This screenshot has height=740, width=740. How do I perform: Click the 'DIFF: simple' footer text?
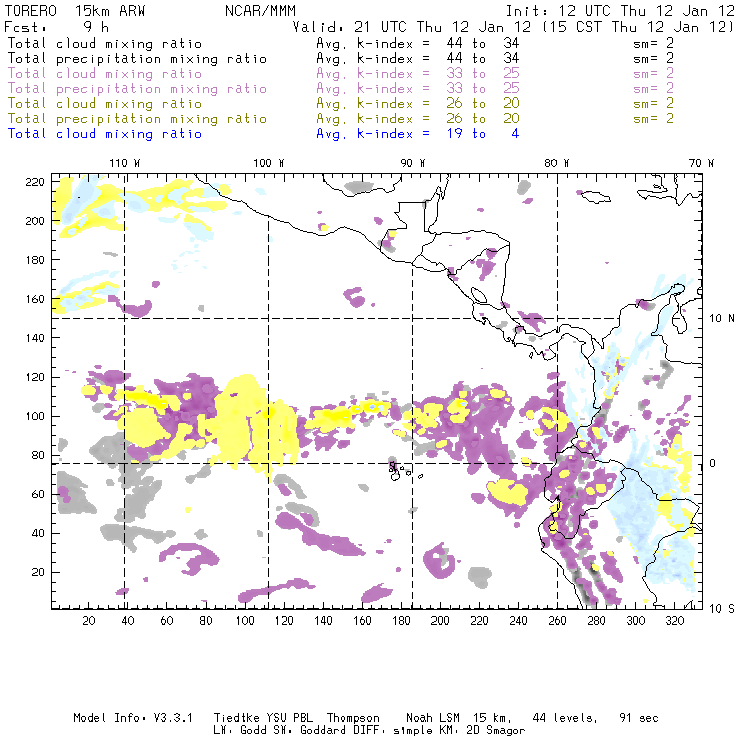[x=409, y=731]
